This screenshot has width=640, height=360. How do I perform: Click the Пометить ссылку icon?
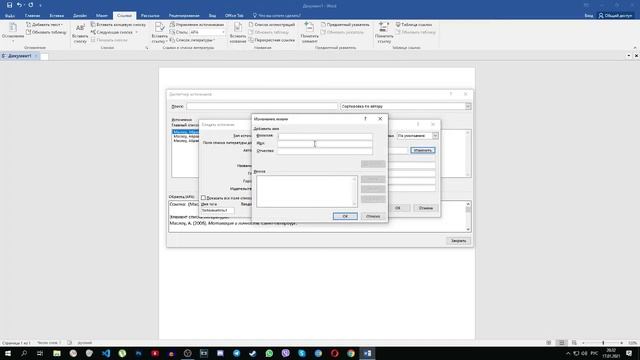tap(384, 28)
